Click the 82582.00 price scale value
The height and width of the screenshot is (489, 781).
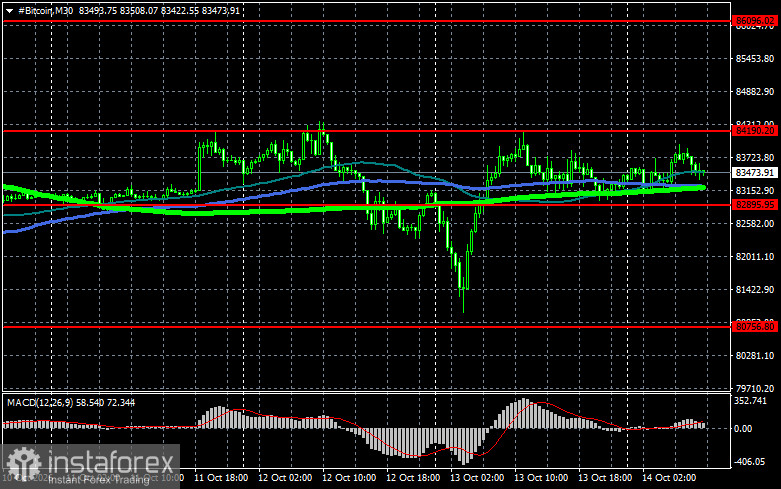[x=755, y=224]
